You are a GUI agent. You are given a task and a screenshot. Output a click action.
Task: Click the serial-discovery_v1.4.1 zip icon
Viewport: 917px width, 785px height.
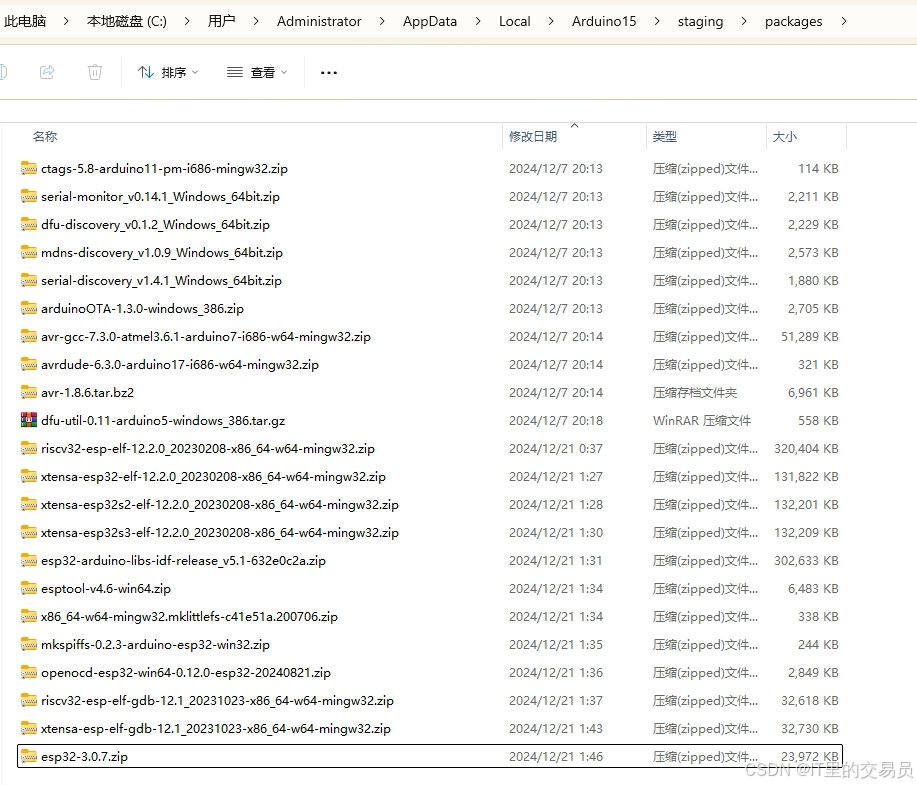point(29,281)
